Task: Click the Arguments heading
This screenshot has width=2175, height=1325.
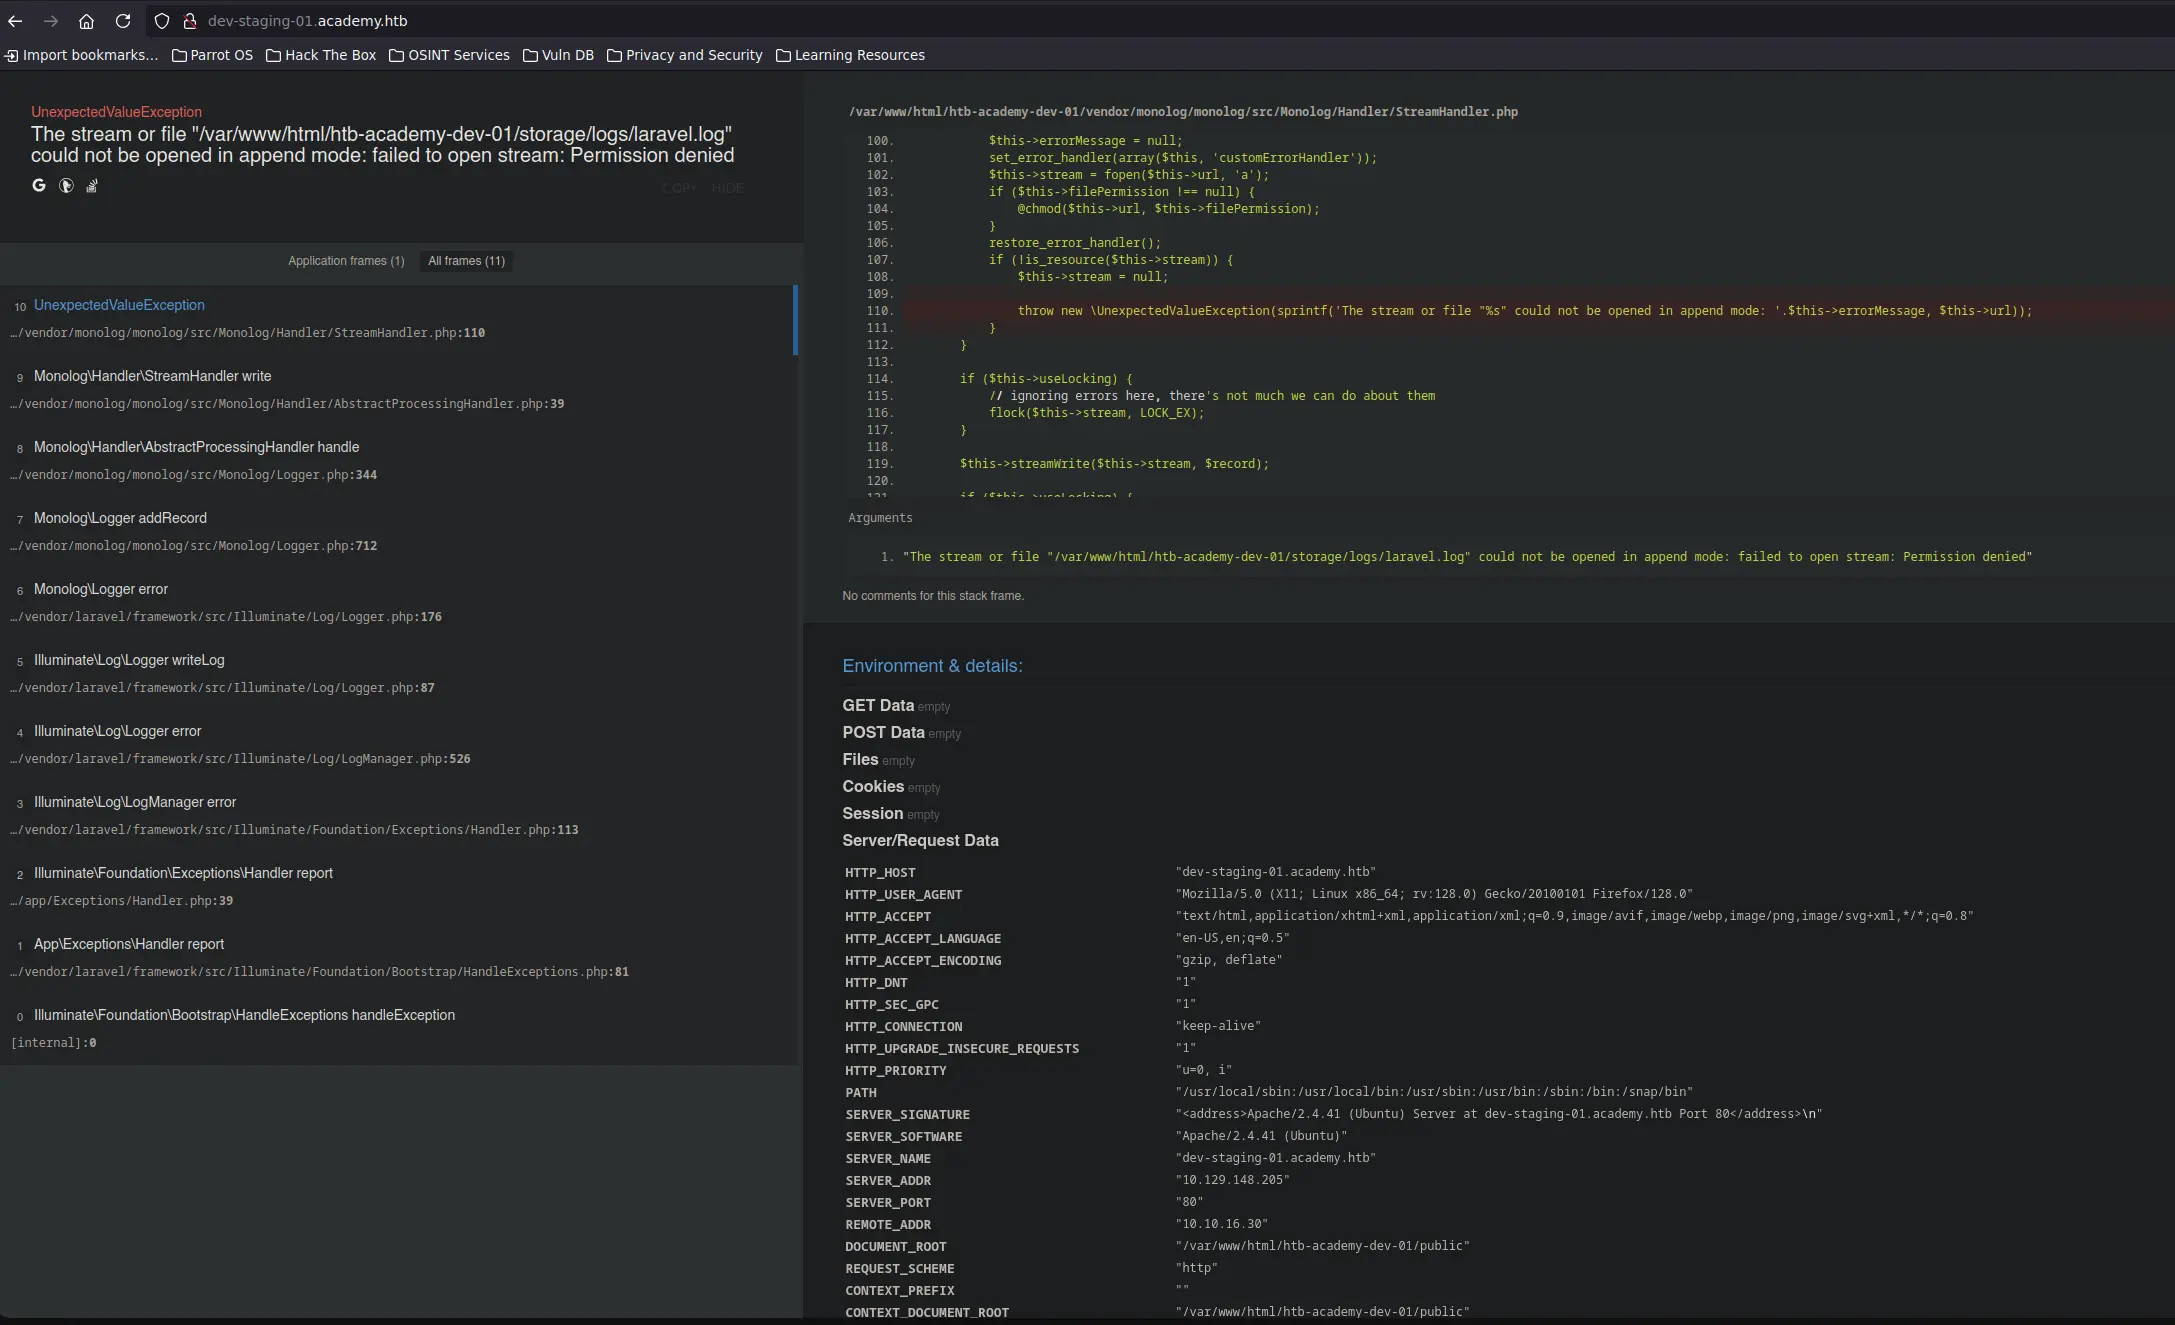Action: pyautogui.click(x=880, y=518)
